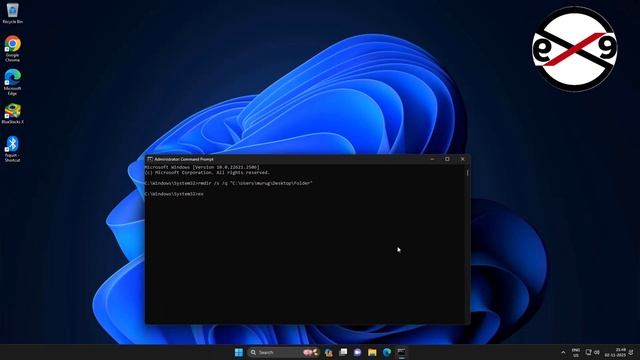Open the ENG language indicator
The width and height of the screenshot is (640, 360).
576,353
